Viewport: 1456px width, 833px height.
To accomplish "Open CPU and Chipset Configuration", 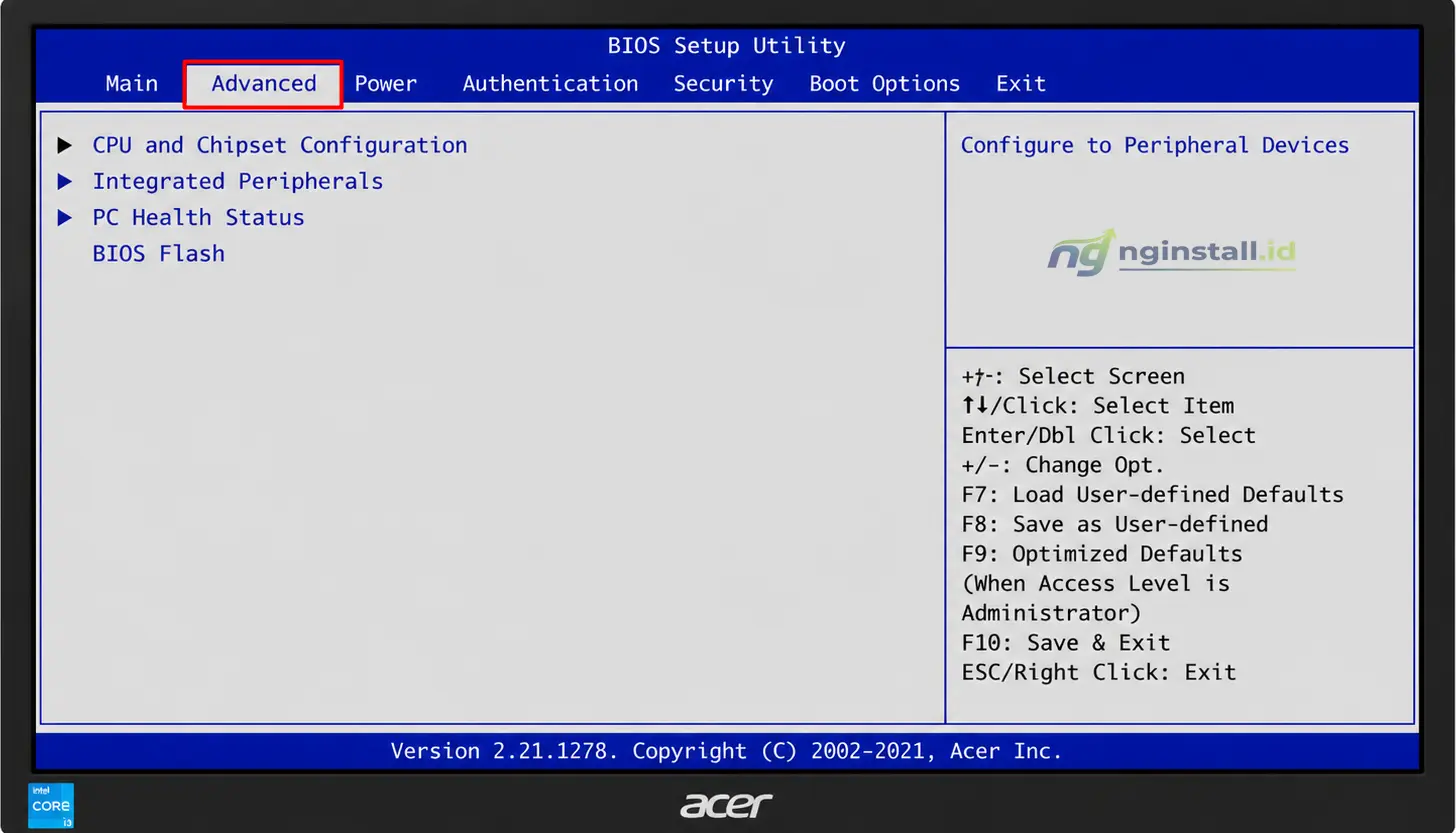I will (280, 145).
